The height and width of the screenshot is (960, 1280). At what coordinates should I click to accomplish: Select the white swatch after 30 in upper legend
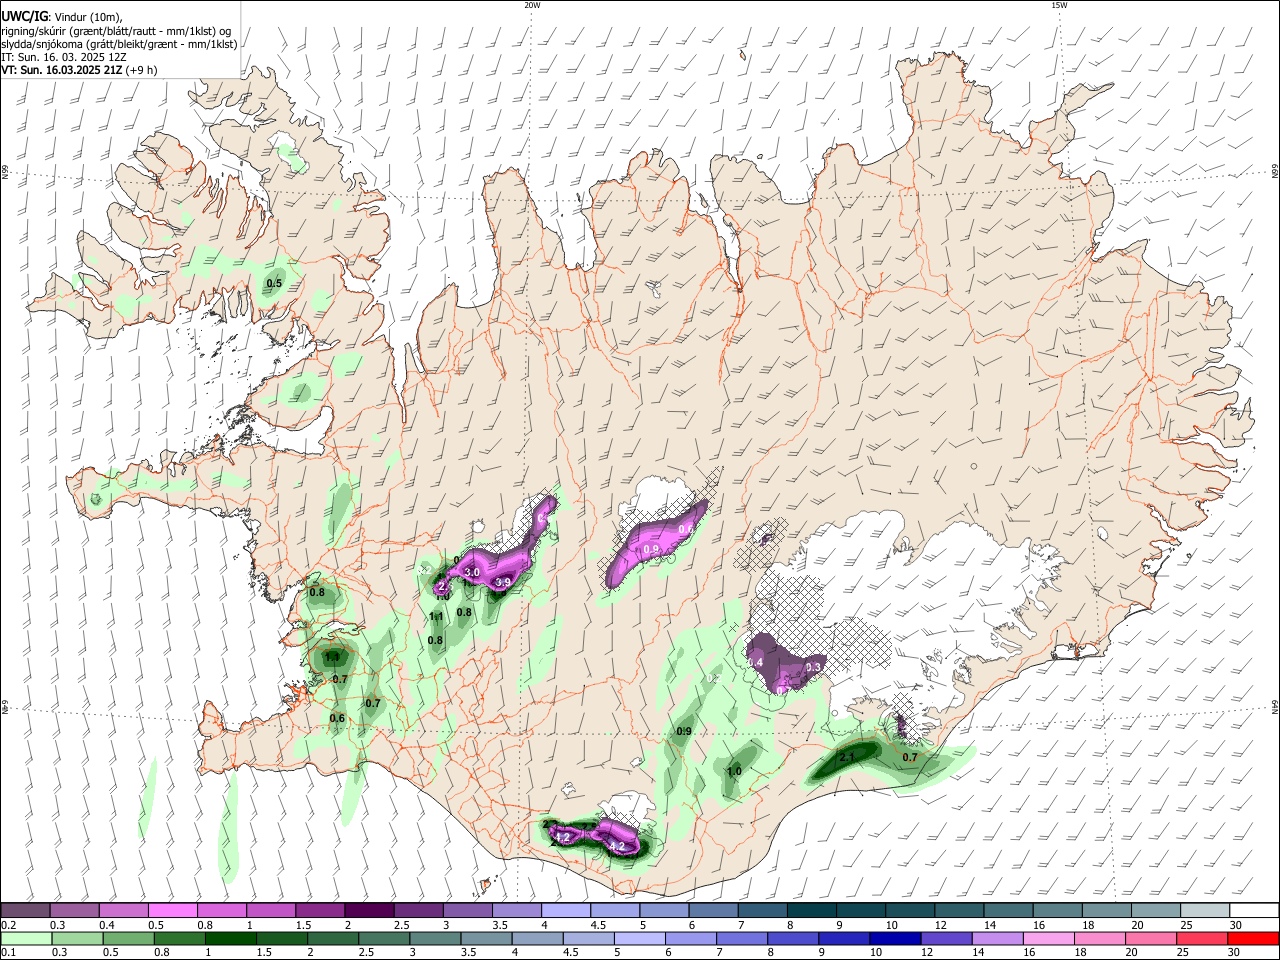[x=1255, y=910]
